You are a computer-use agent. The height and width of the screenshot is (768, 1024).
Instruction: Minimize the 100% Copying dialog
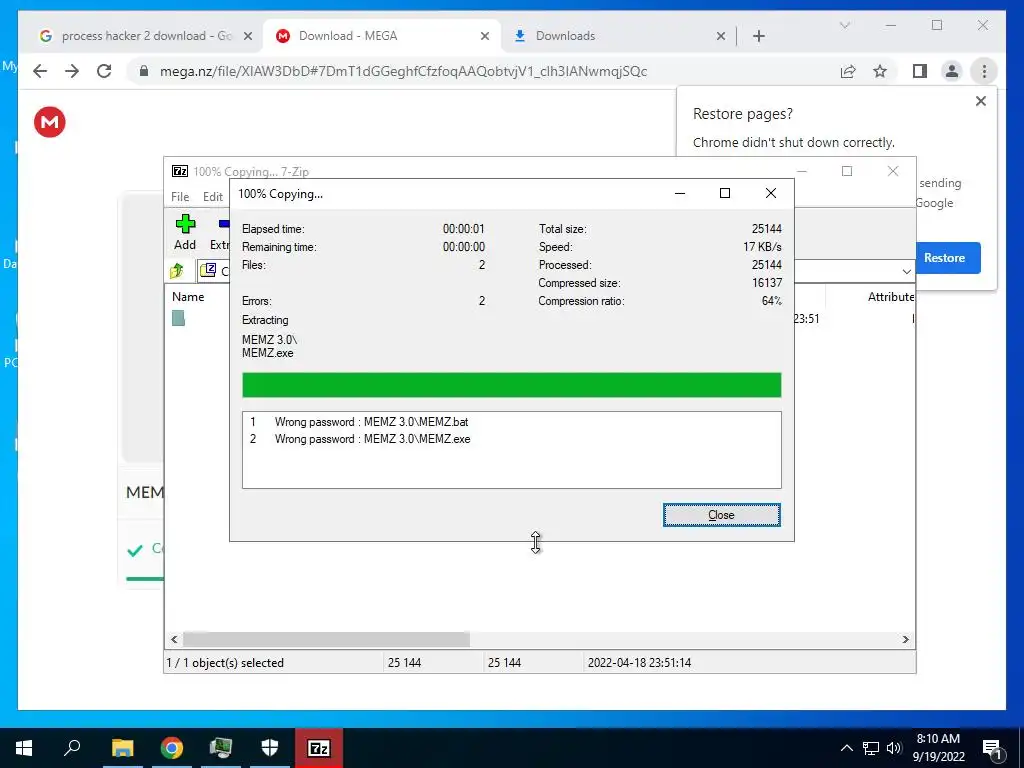tap(679, 193)
